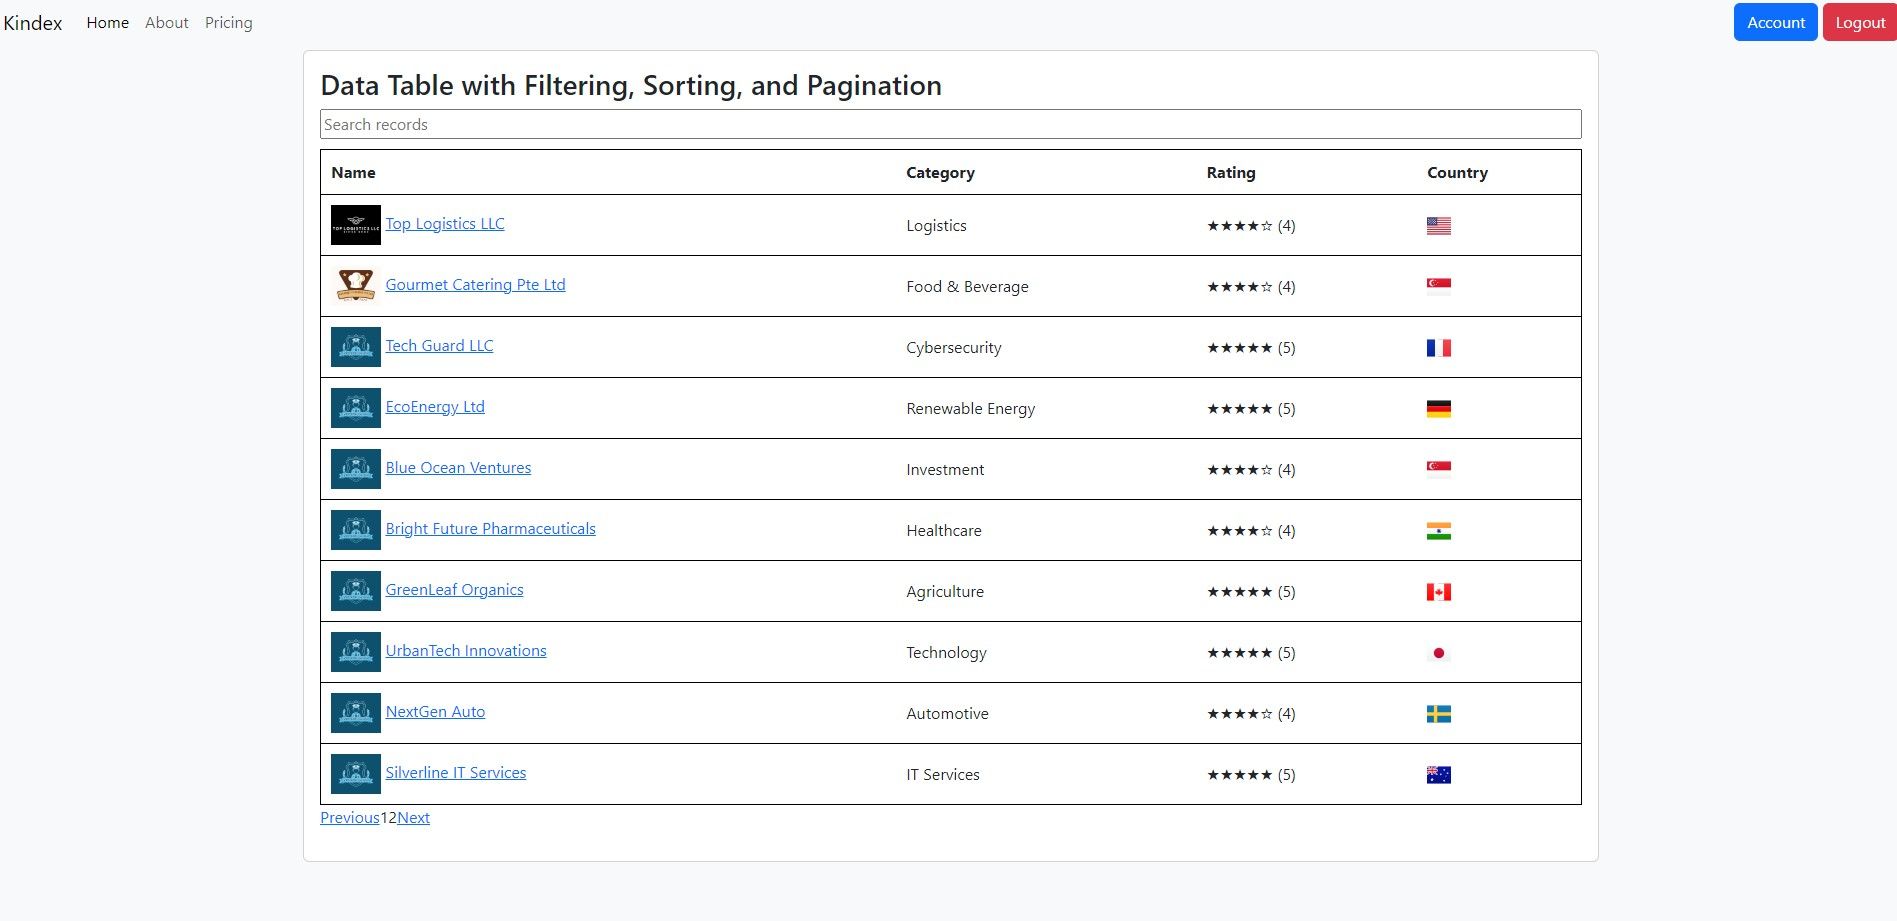Click the star rating in Silverline row
Viewport: 1897px width, 921px height.
point(1251,775)
